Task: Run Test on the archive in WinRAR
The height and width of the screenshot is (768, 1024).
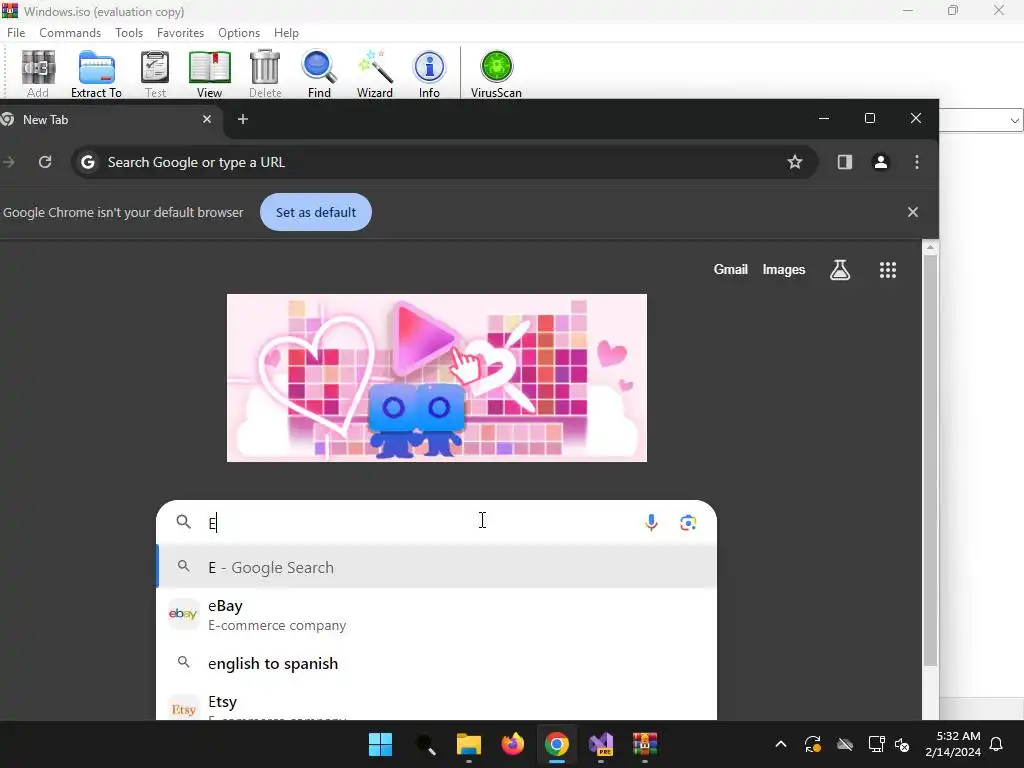Action: click(x=155, y=74)
